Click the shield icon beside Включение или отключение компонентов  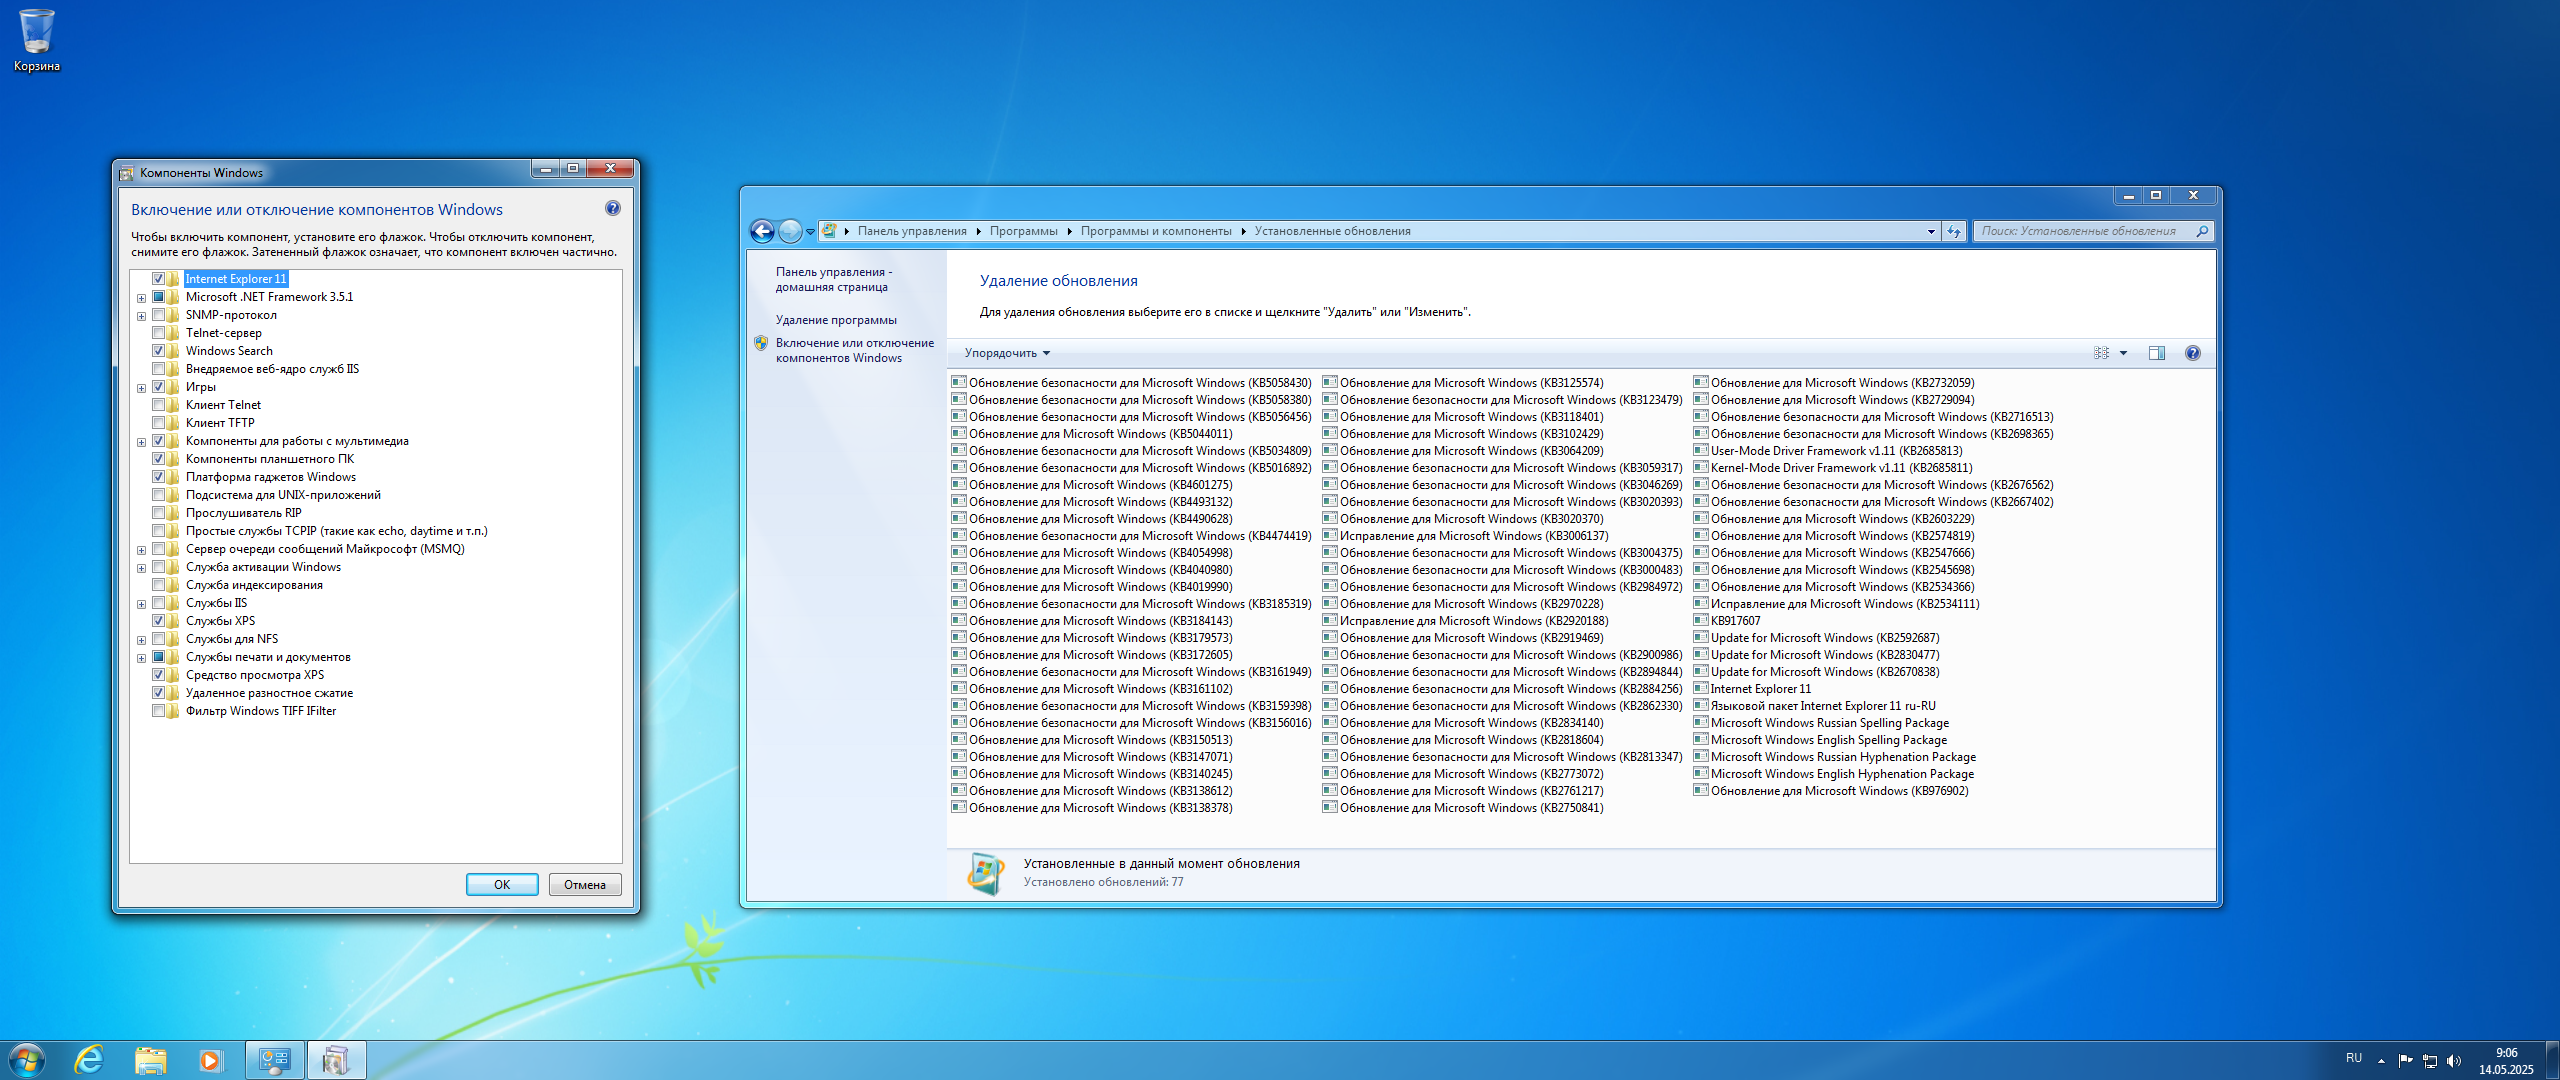pos(761,343)
